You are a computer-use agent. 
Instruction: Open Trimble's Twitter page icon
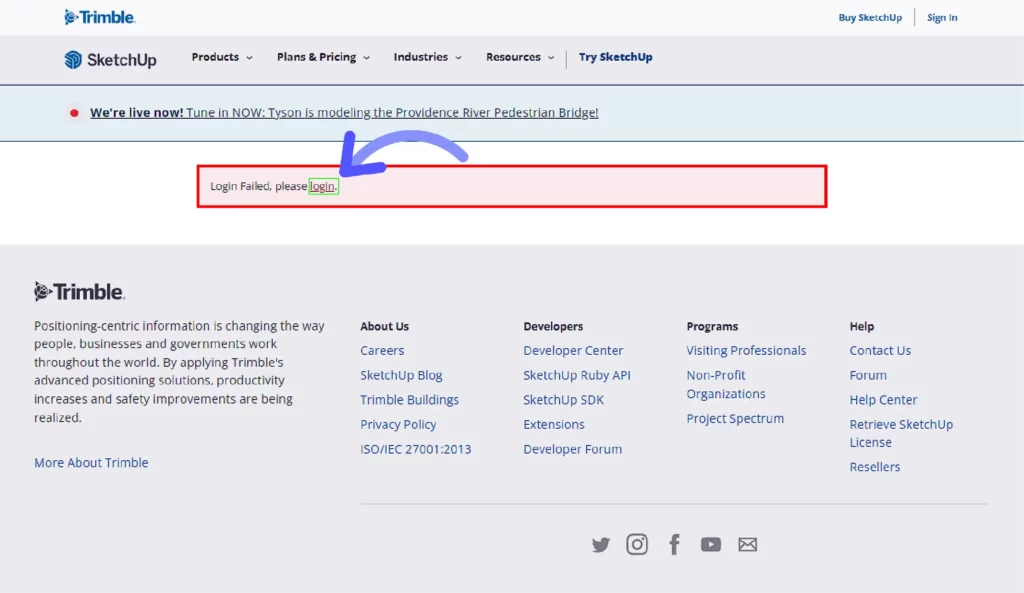tap(600, 544)
